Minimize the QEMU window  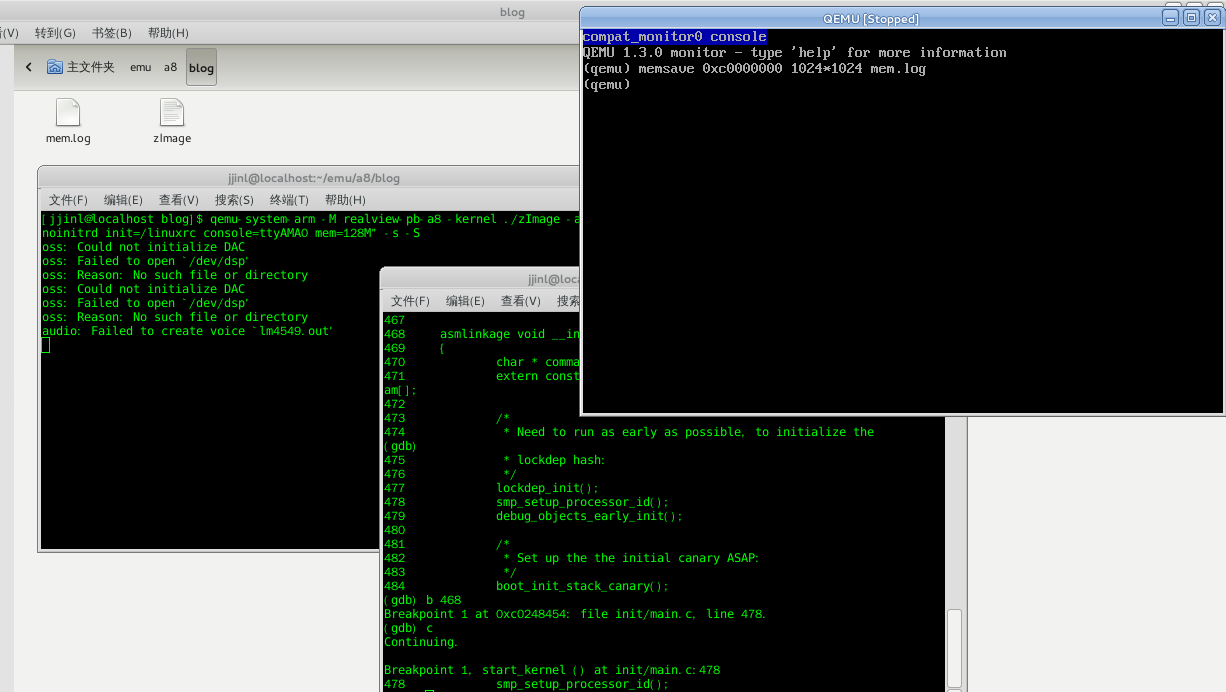pos(1172,17)
